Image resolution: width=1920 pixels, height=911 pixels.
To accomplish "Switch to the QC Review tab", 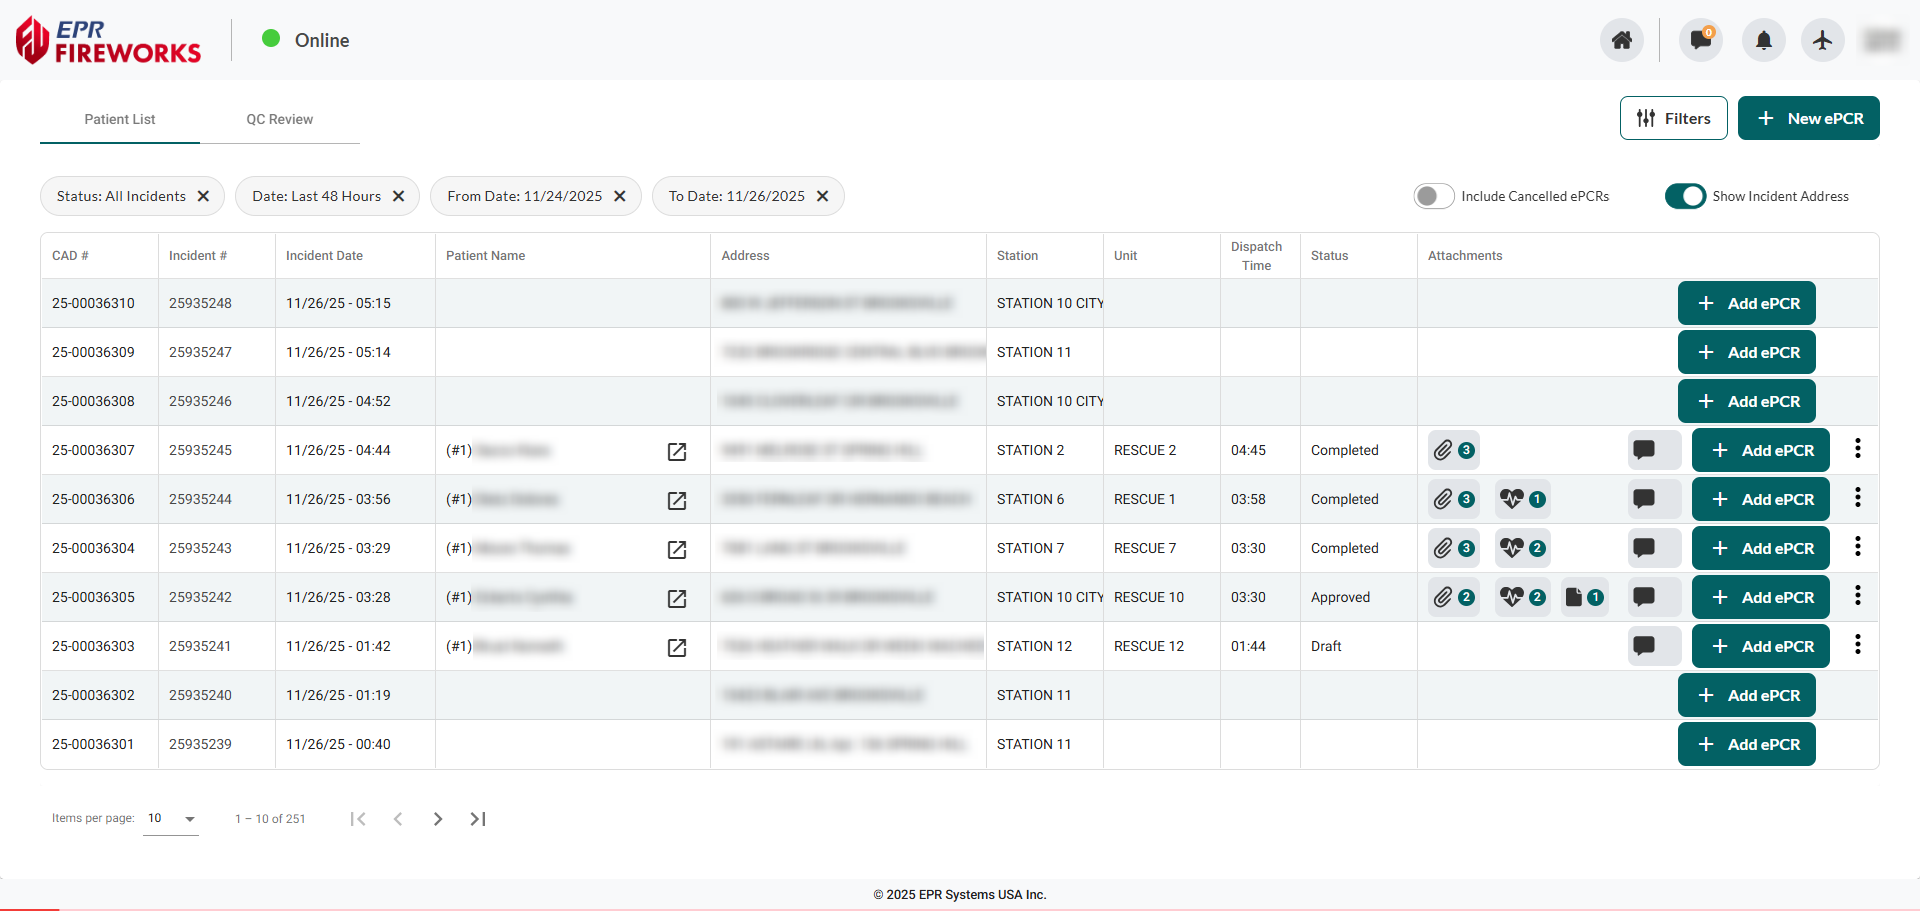I will [x=279, y=119].
